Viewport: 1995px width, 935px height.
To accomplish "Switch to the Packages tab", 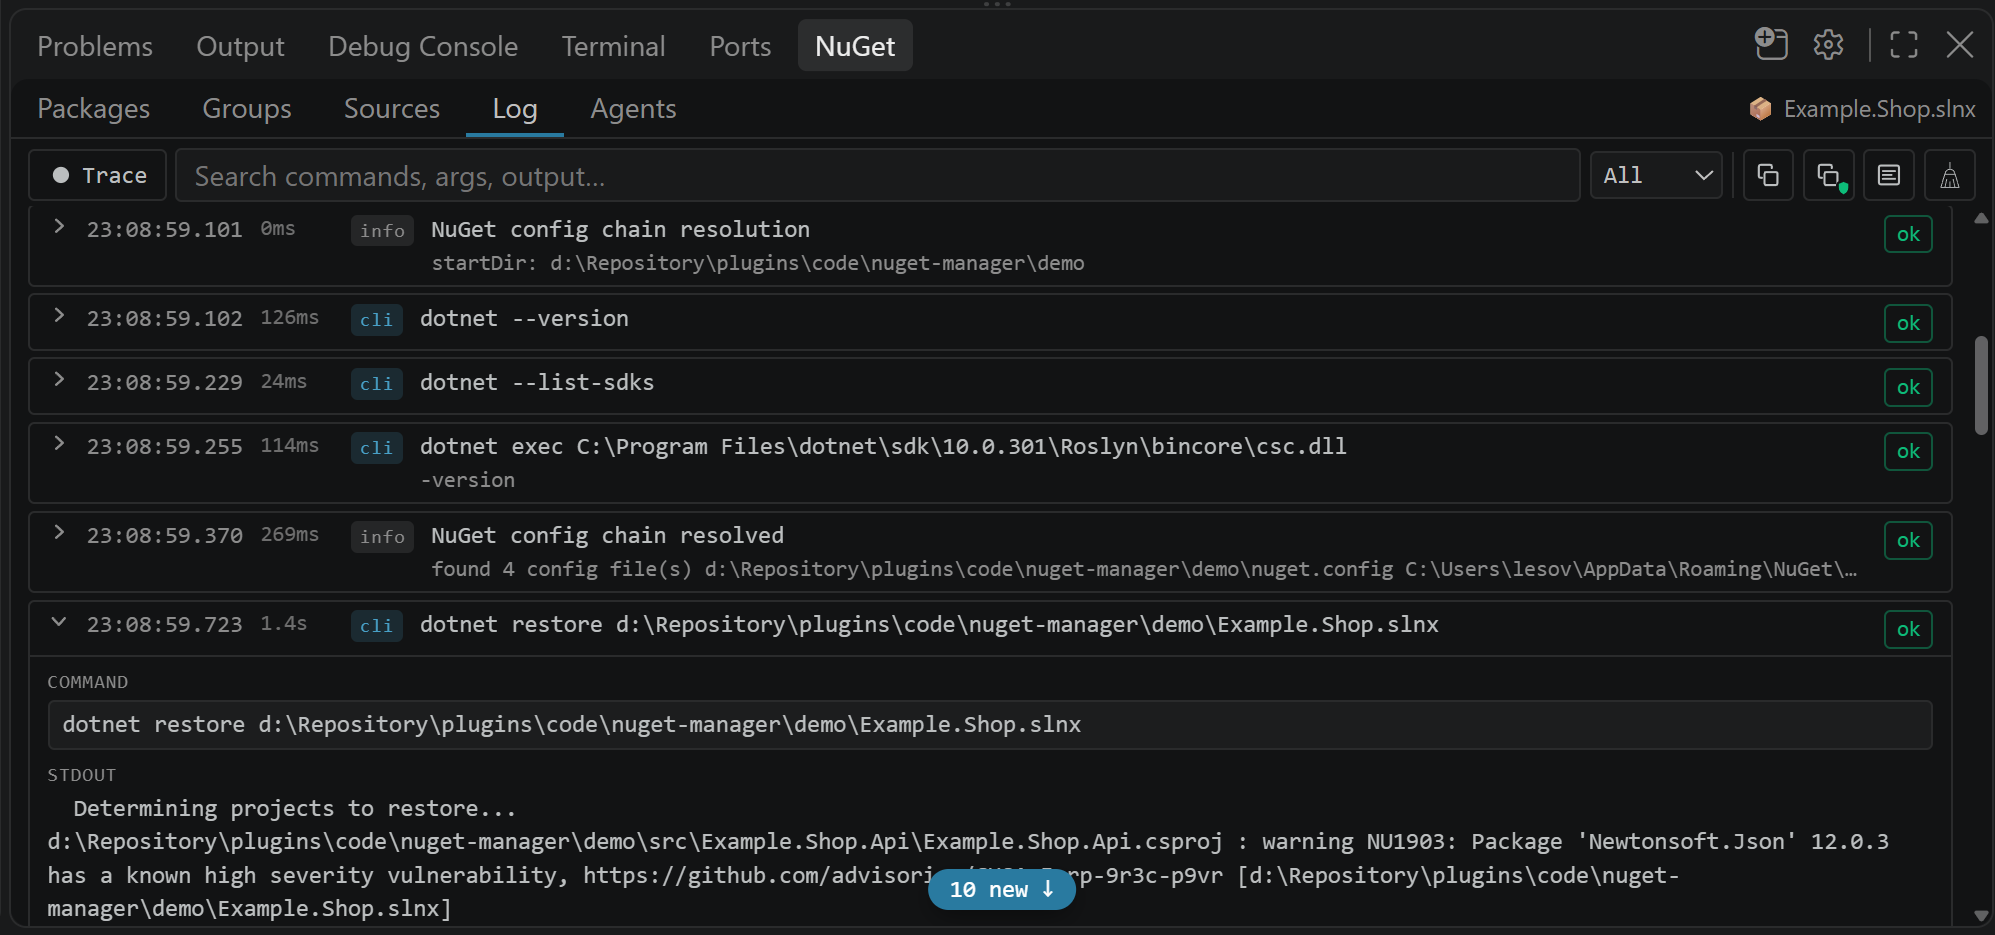I will (94, 109).
